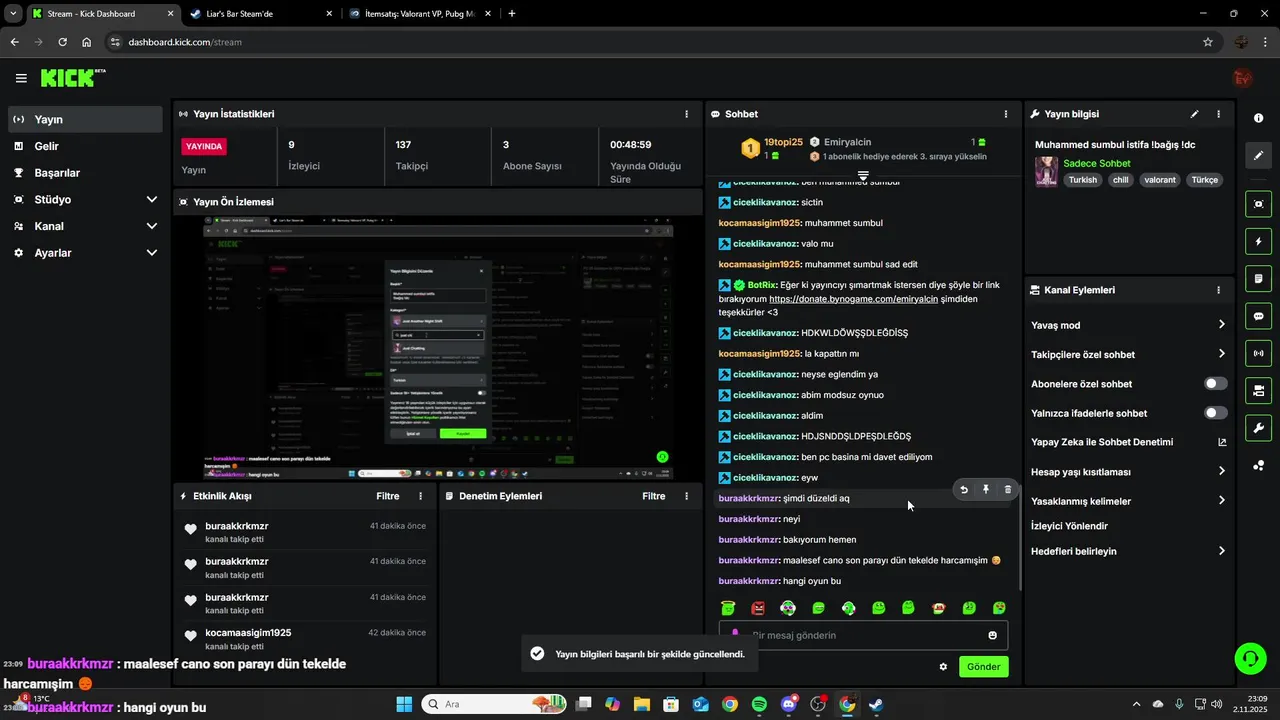This screenshot has height=720, width=1280.
Task: Open the hamburger menu beside Kick logo
Action: click(x=21, y=78)
